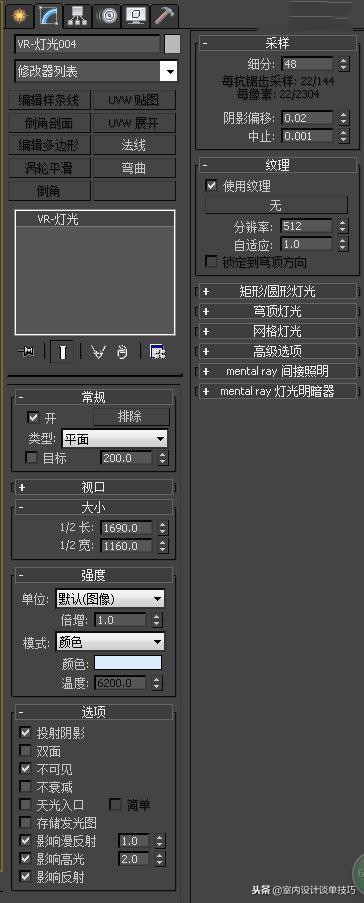Screen dimensions: 364x903
Task: Click the 编辑样条线 modifier button
Action: (x=49, y=100)
